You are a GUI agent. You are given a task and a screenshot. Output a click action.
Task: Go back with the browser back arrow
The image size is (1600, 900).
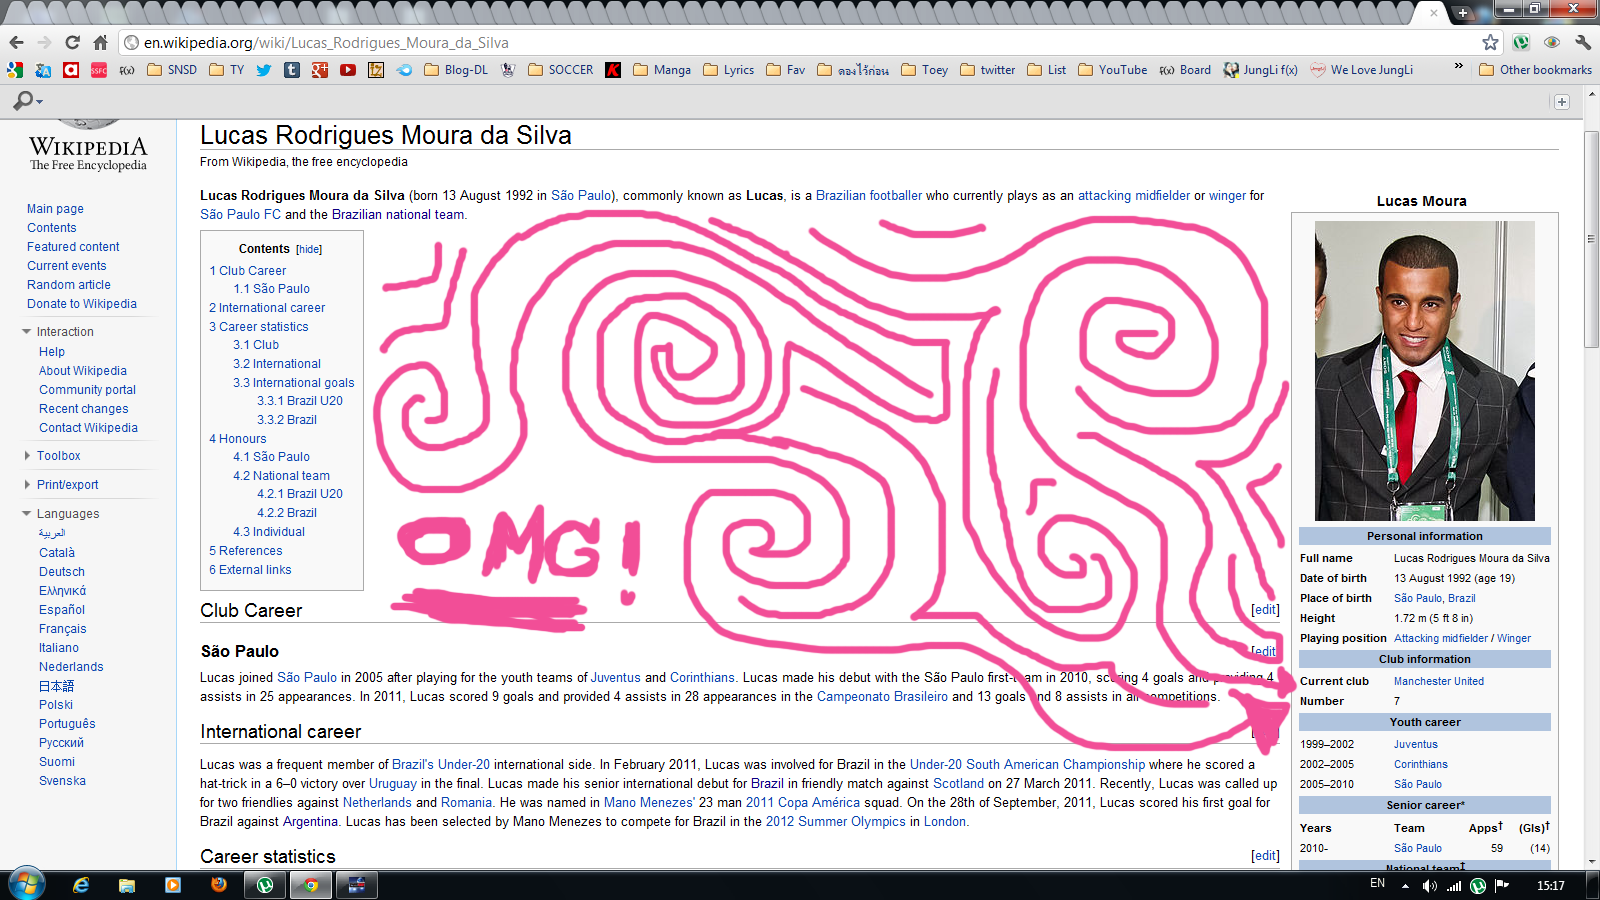(x=16, y=43)
